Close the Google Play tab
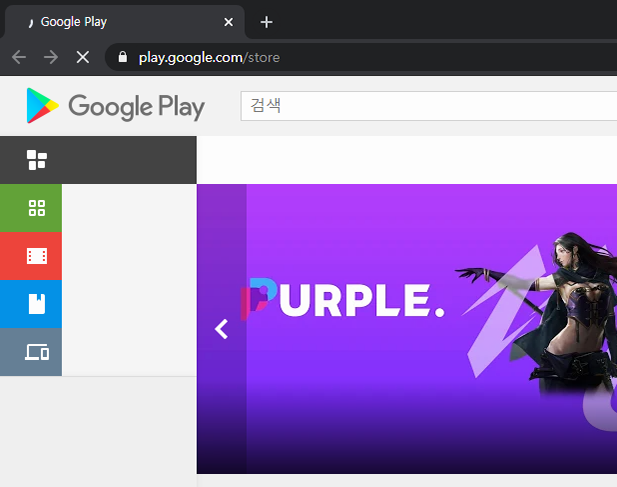Image resolution: width=617 pixels, height=487 pixels. (228, 22)
